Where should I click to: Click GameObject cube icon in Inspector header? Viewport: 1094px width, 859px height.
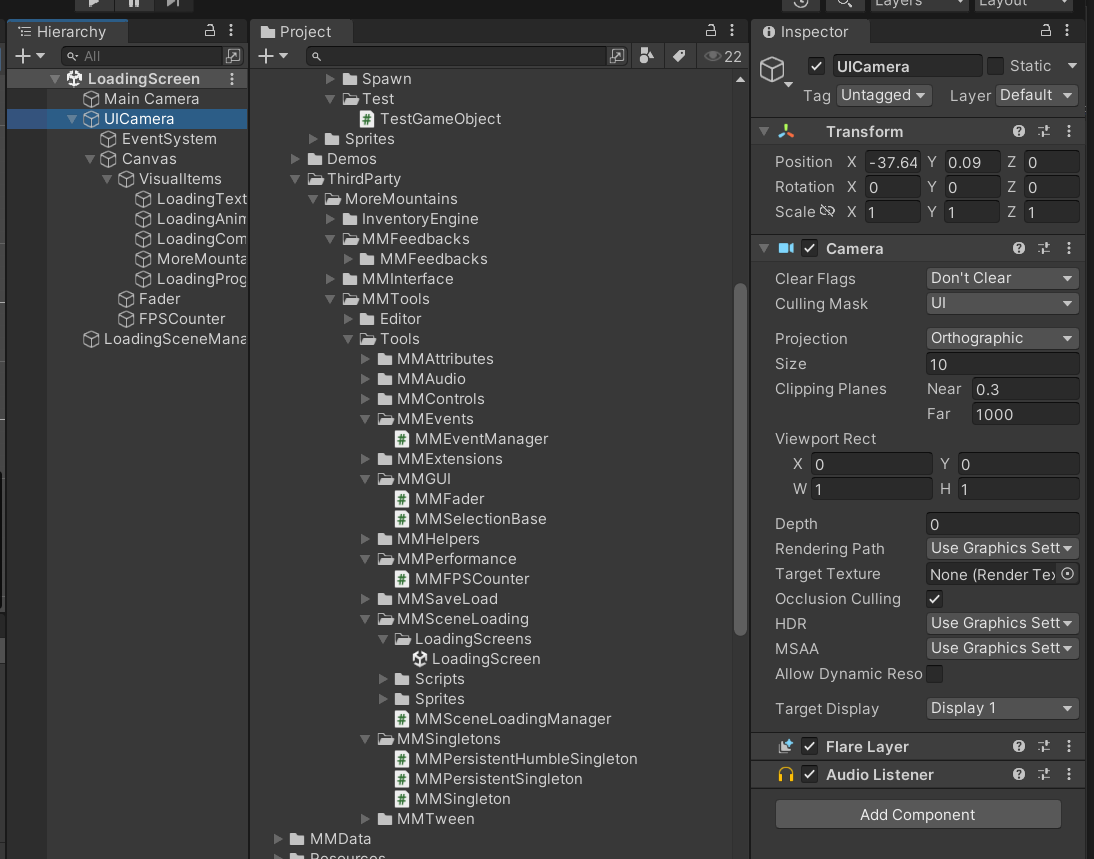coord(773,69)
